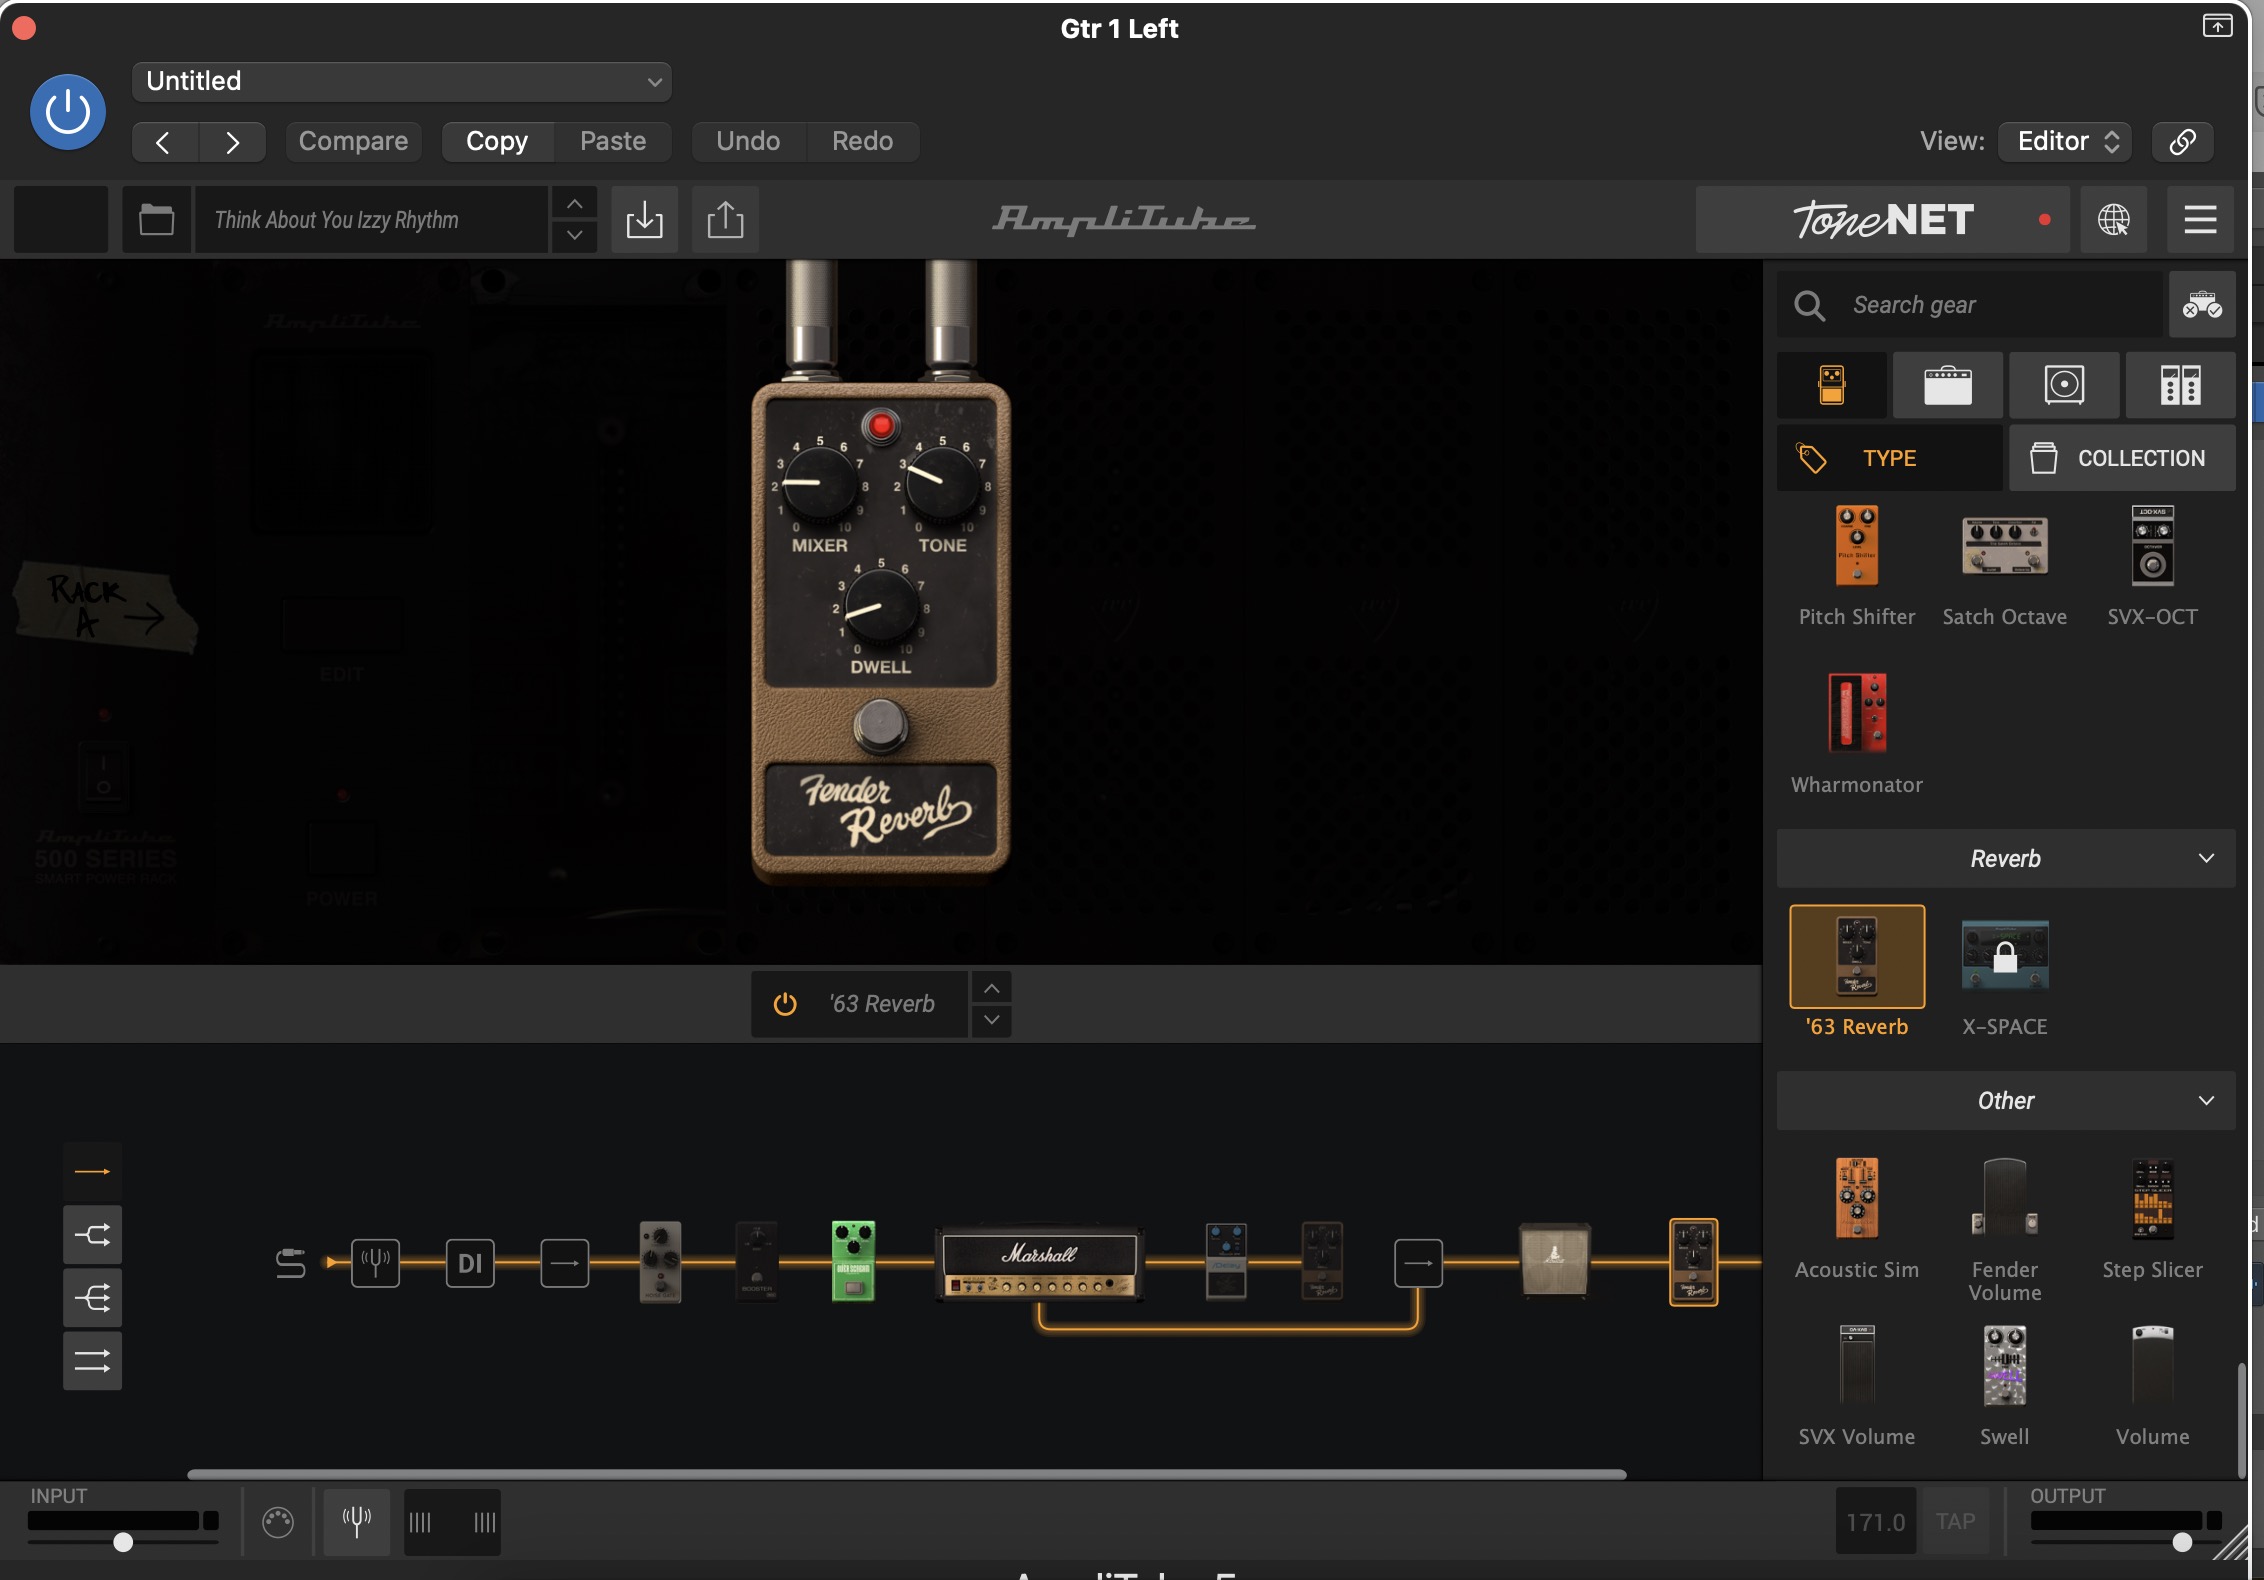Viewport: 2264px width, 1580px height.
Task: Click into the Search gear field
Action: tap(1969, 305)
